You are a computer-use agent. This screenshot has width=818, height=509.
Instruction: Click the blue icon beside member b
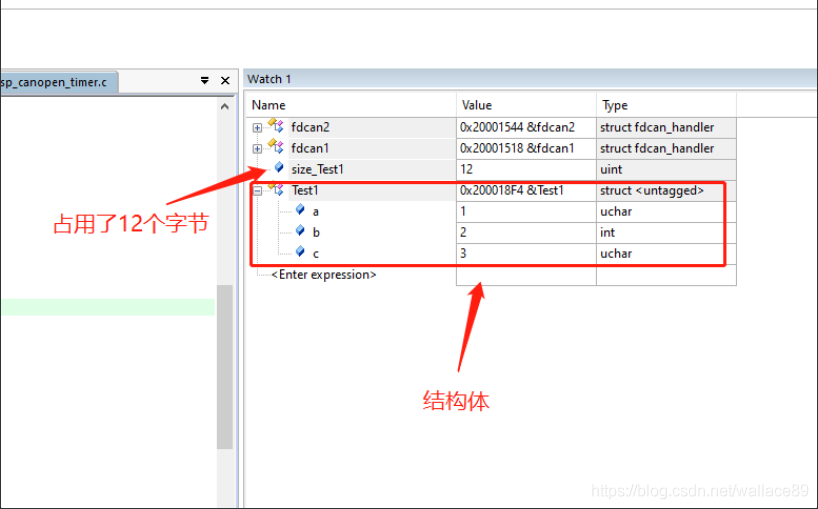(x=300, y=231)
